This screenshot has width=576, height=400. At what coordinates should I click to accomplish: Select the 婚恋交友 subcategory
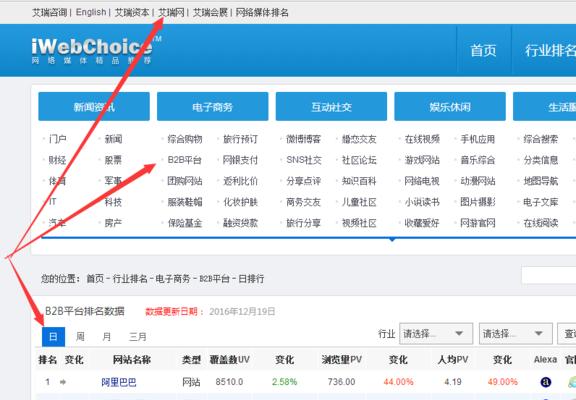(x=359, y=139)
